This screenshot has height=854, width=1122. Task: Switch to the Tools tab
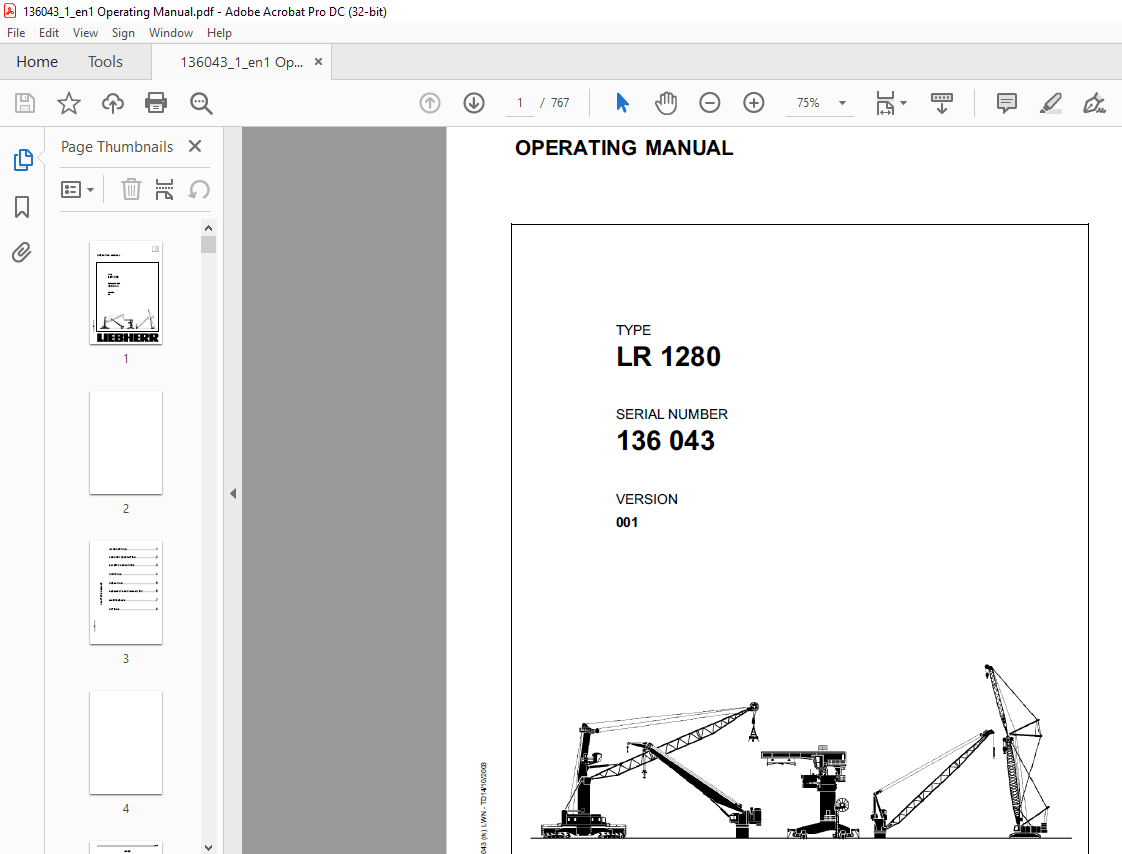click(105, 62)
